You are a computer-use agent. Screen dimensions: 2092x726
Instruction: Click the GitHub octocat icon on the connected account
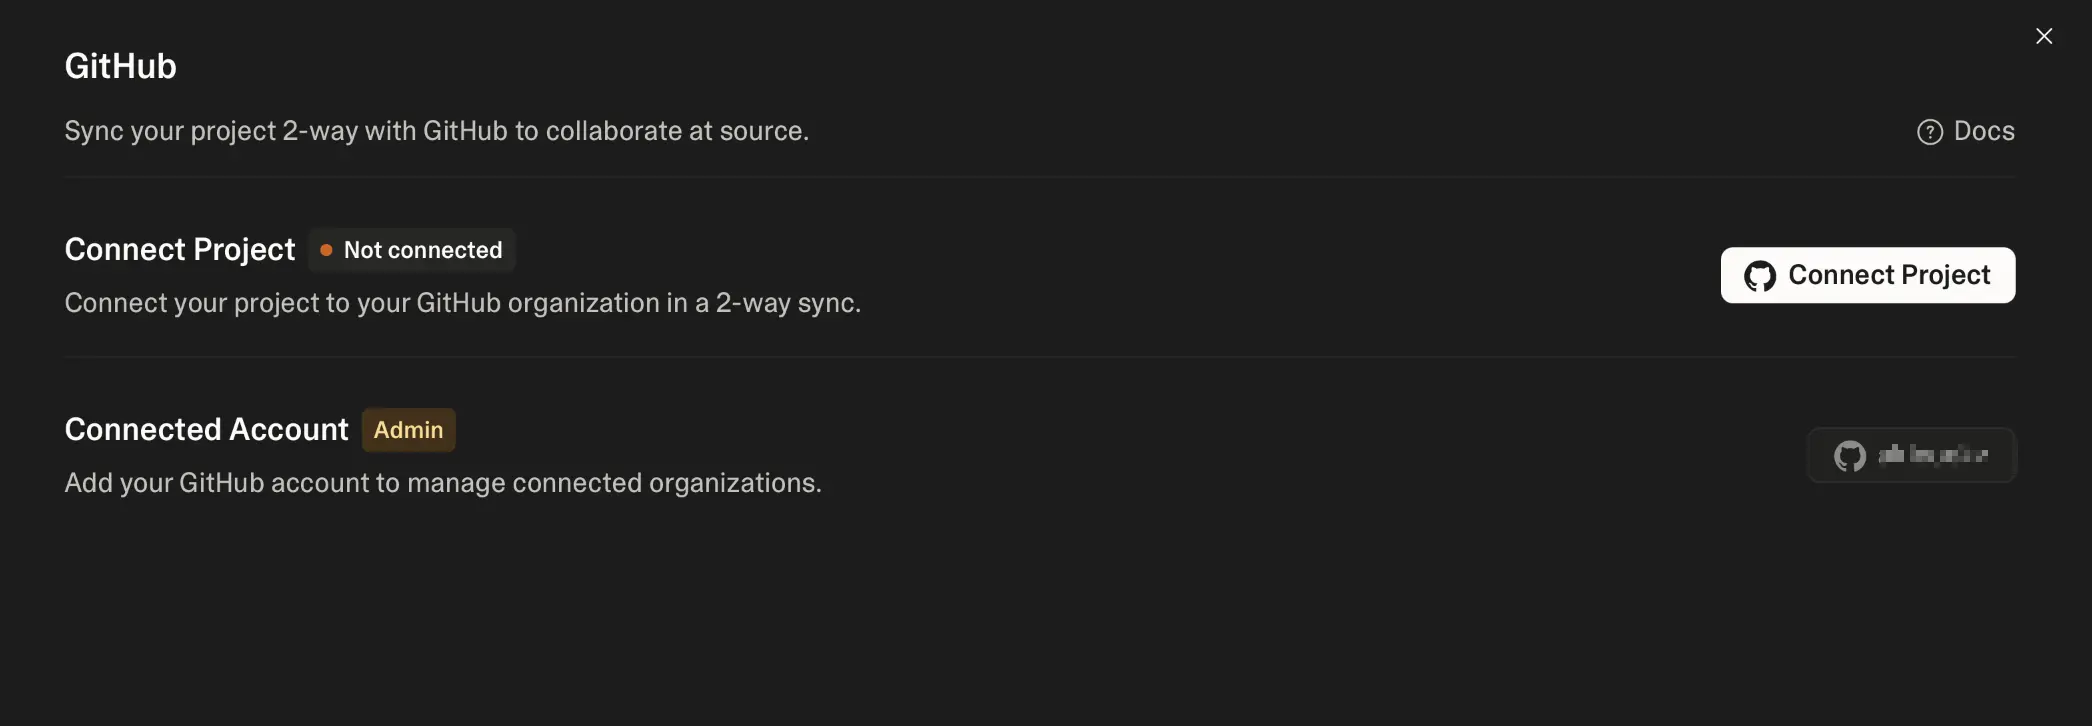click(1849, 456)
